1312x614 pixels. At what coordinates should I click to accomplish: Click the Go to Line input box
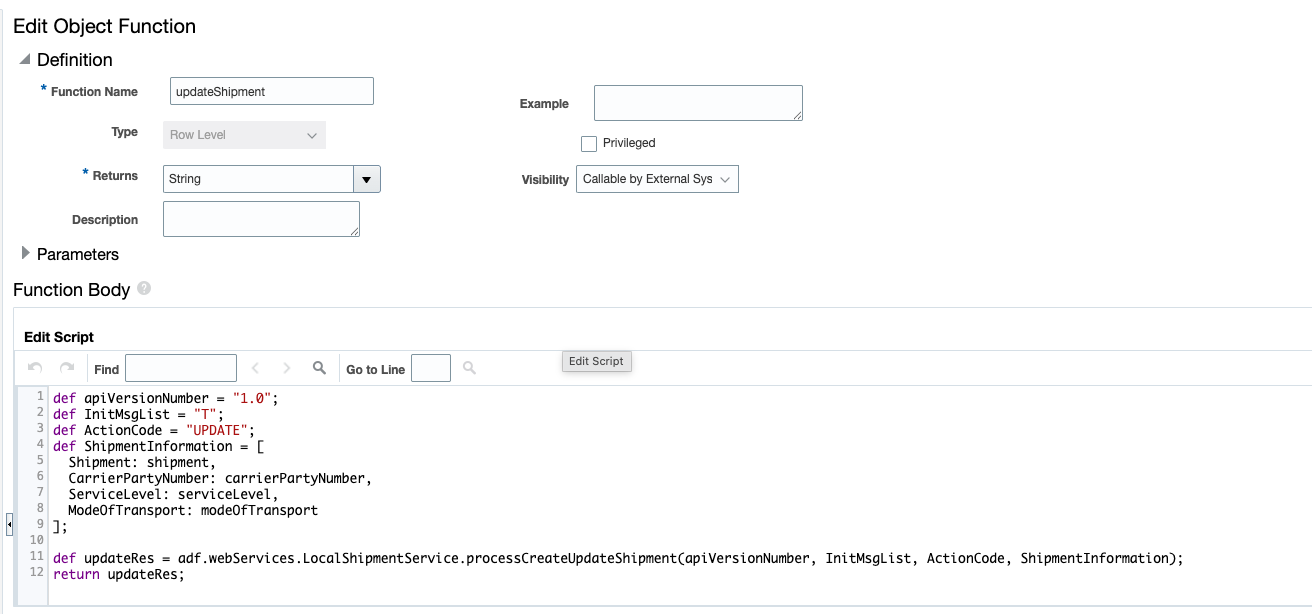[430, 368]
